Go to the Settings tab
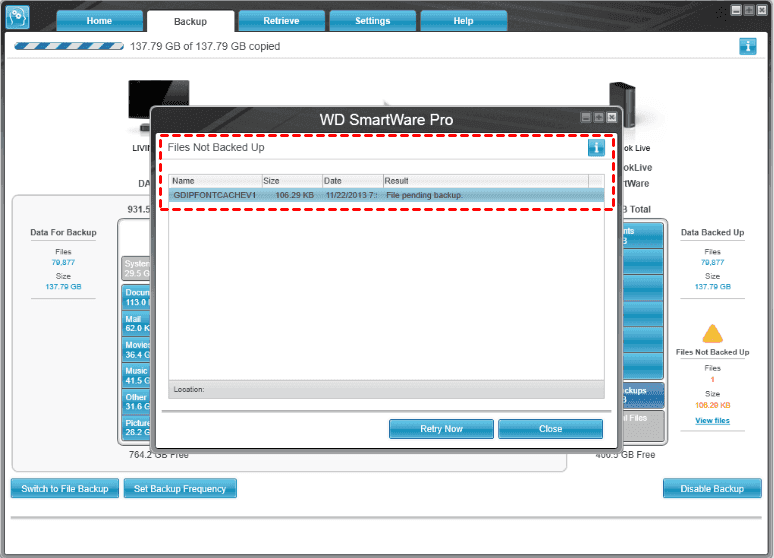Screen dimensions: 774x558 [x=373, y=21]
